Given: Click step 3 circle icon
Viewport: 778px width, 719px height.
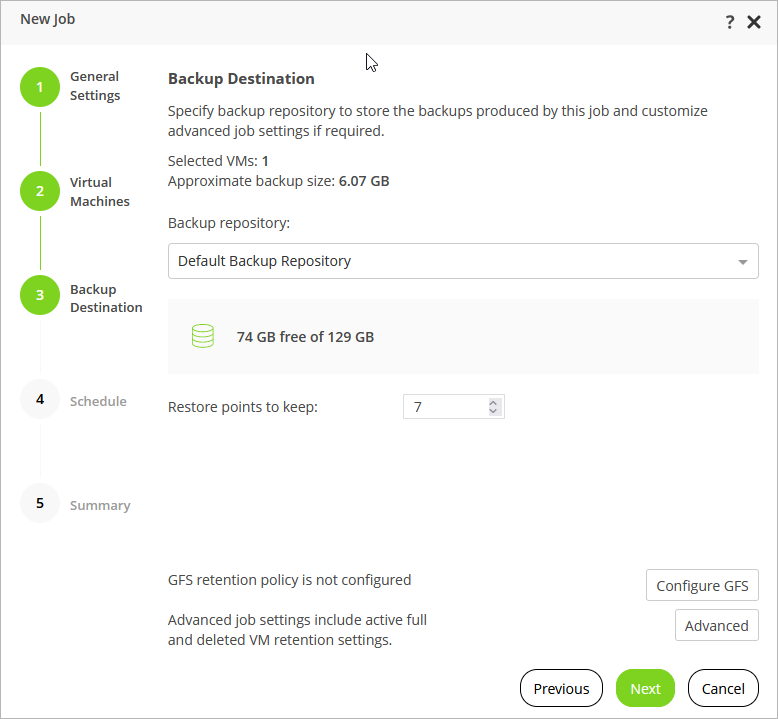Looking at the screenshot, I should pyautogui.click(x=40, y=295).
